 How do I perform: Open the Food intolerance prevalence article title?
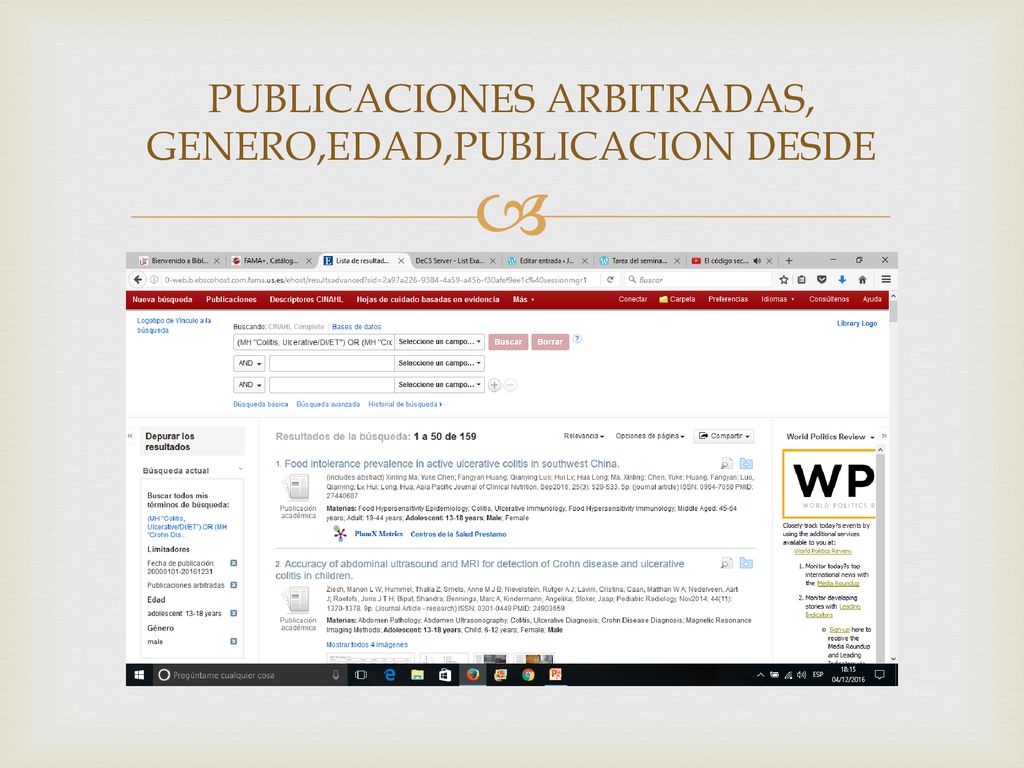coord(452,464)
